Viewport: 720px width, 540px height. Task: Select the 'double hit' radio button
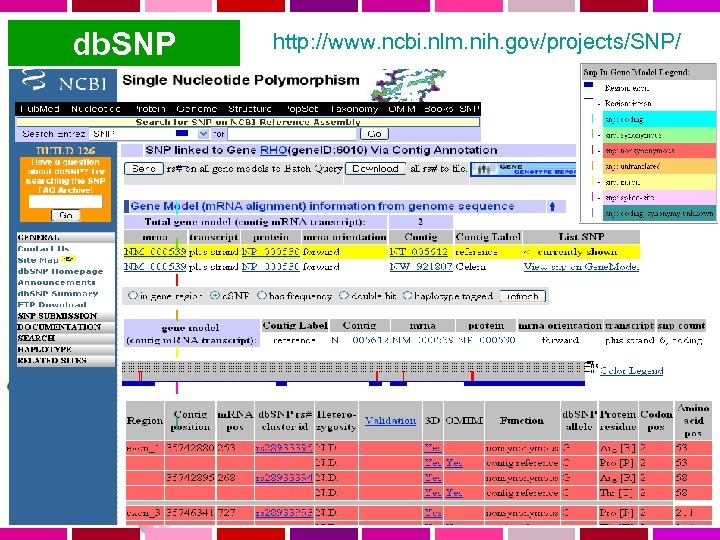(x=343, y=295)
